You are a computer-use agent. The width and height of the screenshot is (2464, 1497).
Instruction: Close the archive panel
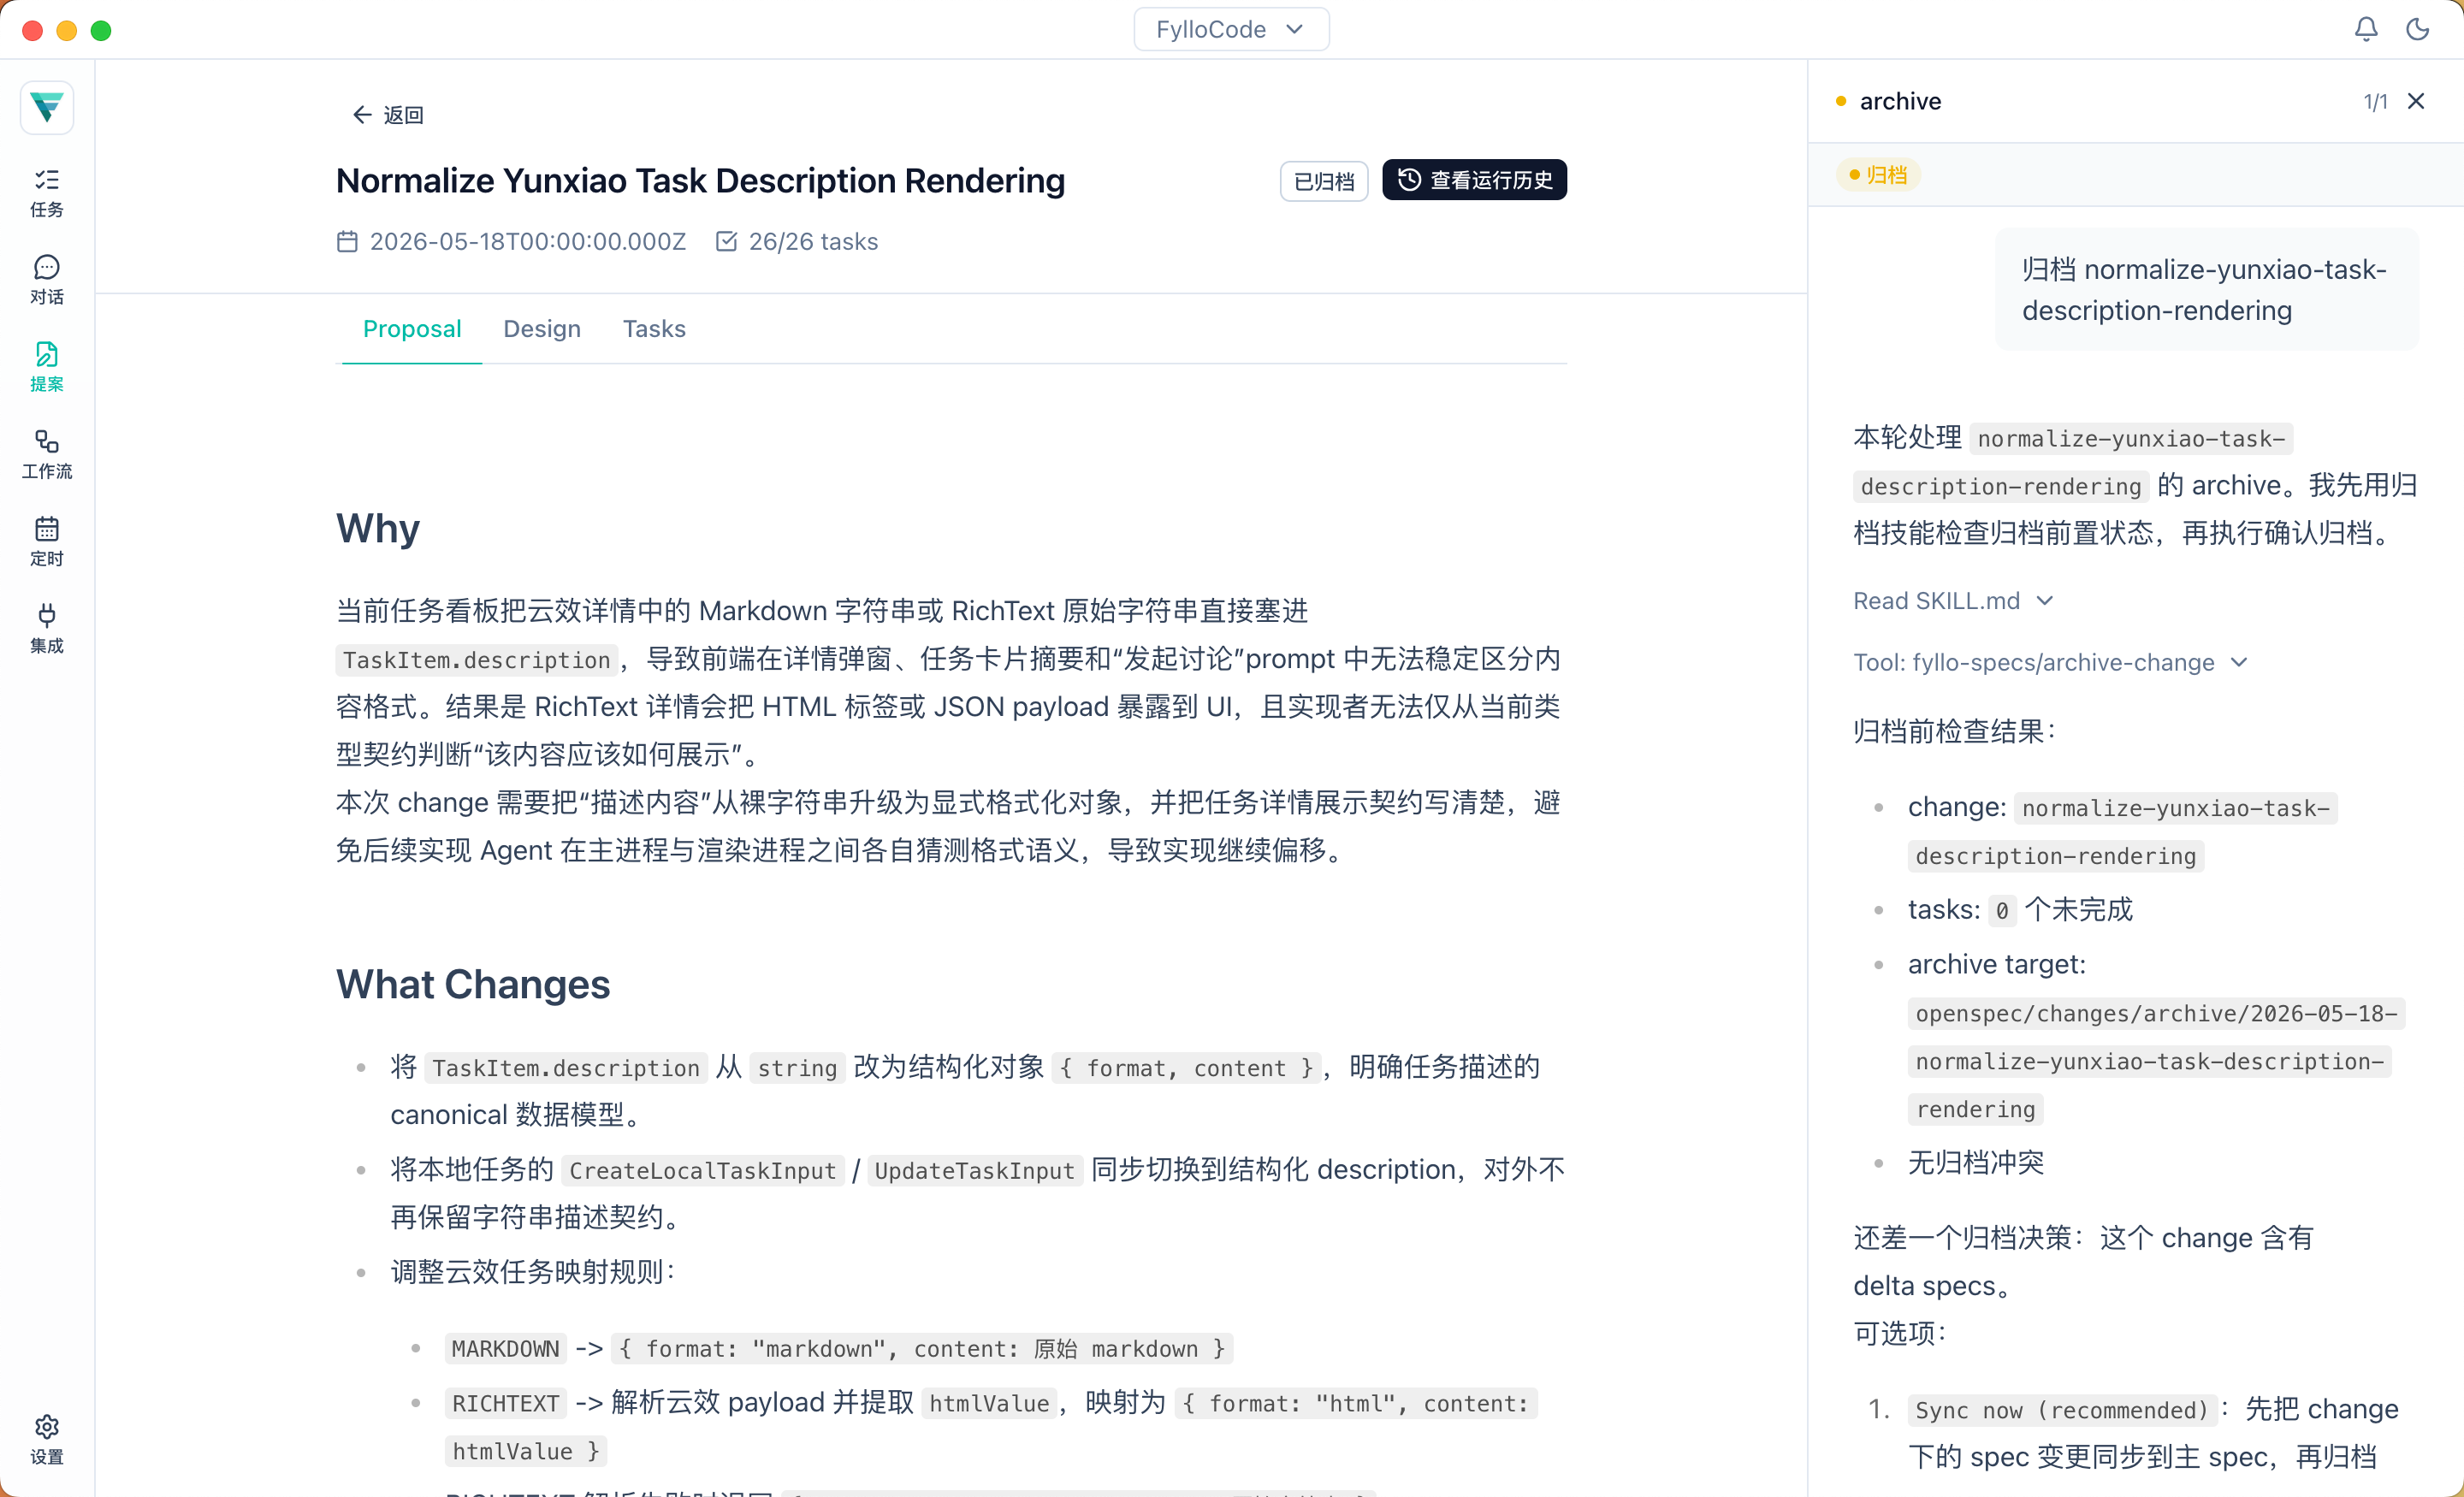point(2417,101)
